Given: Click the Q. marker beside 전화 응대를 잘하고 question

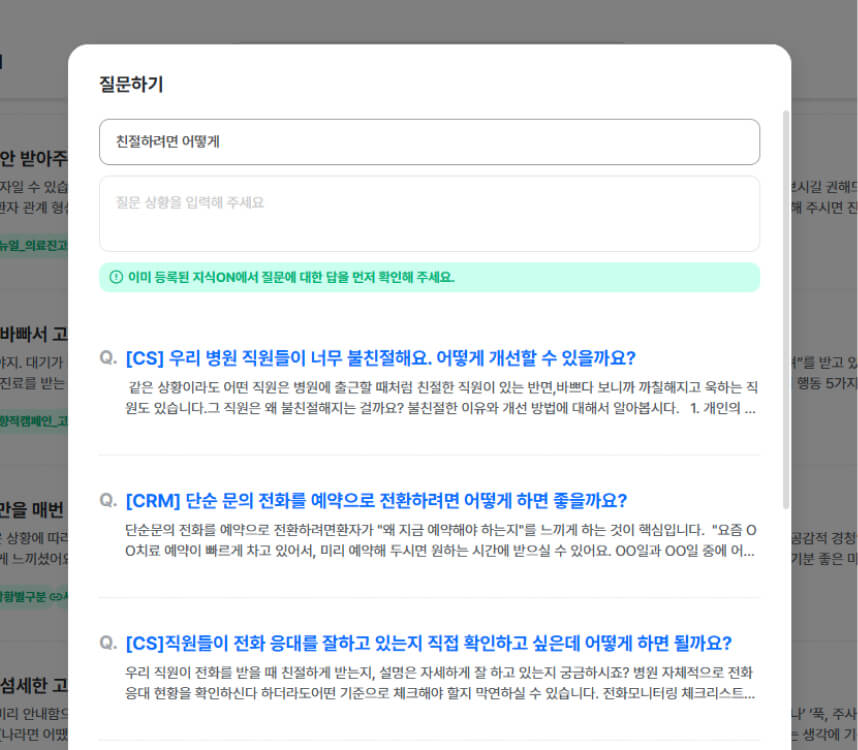Looking at the screenshot, I should click(108, 642).
